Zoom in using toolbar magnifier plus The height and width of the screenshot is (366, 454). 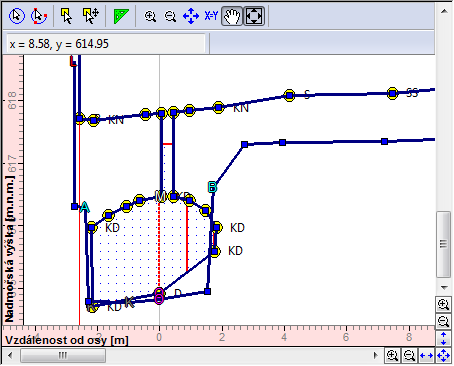(x=150, y=16)
